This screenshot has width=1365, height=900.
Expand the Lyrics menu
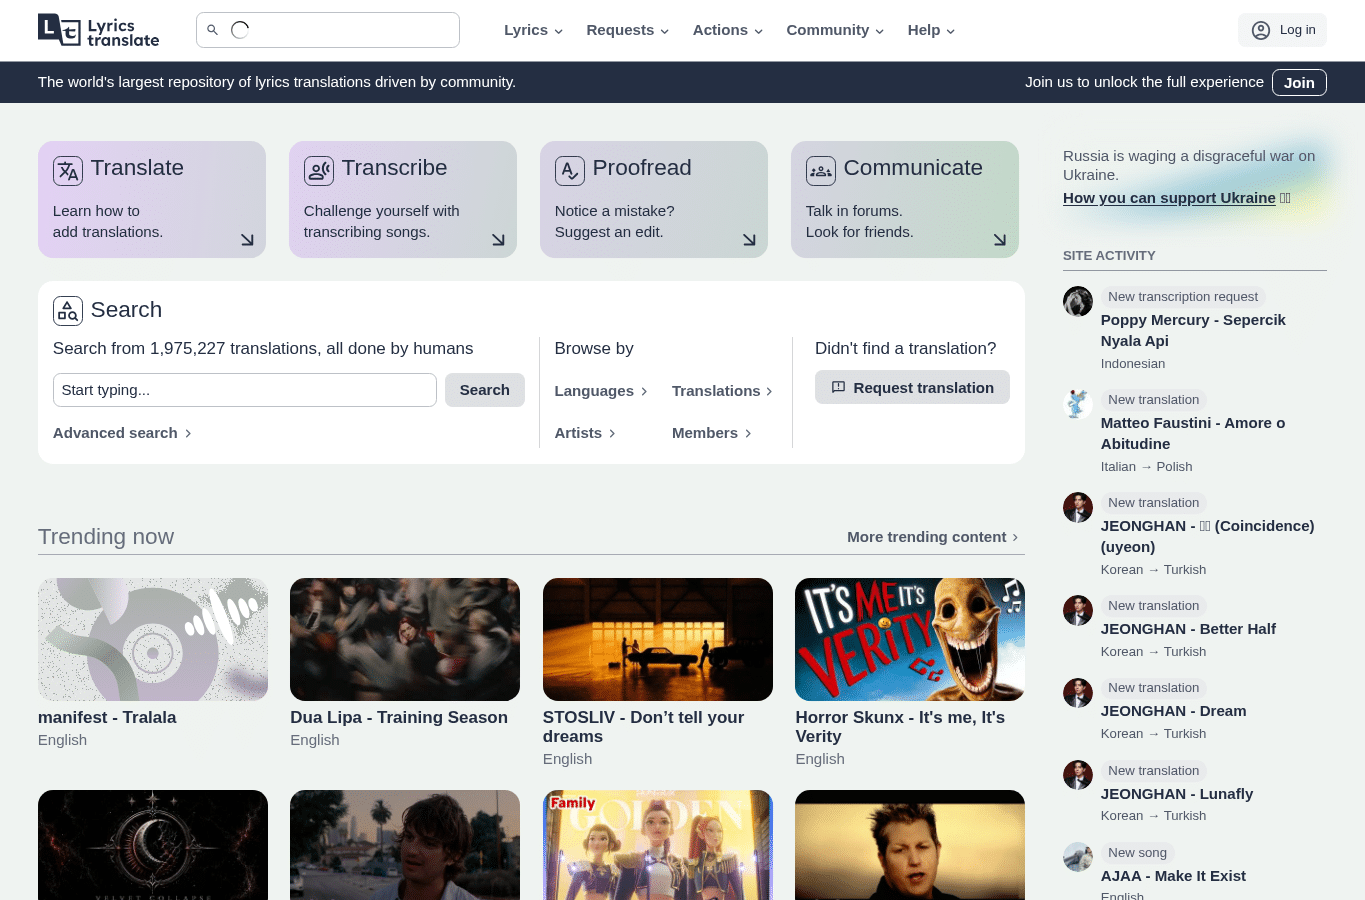point(534,30)
